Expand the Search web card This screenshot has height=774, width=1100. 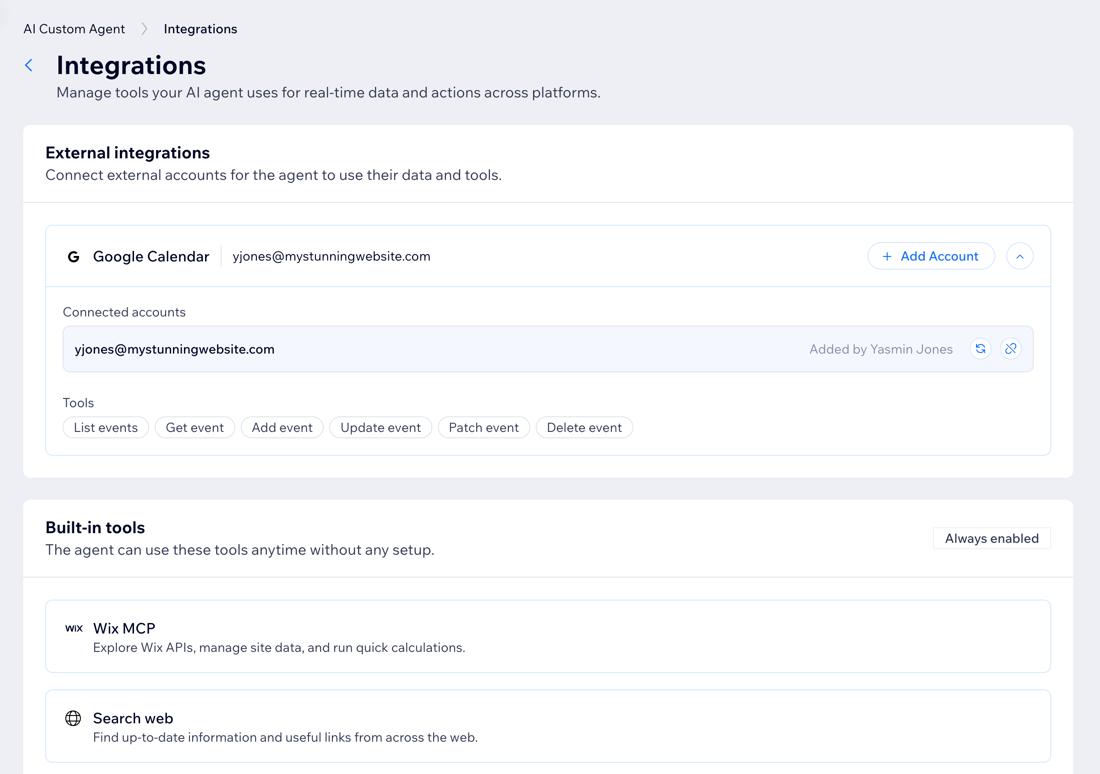(546, 726)
